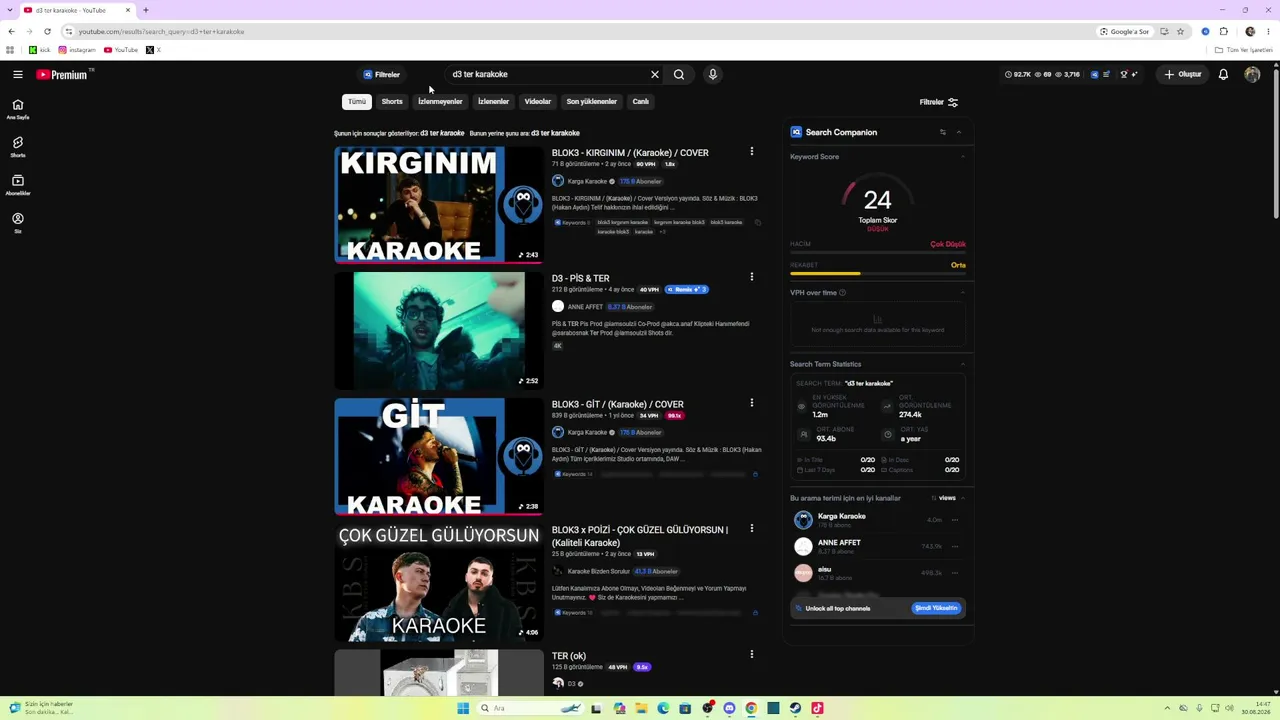
Task: Open Discord from the taskbar
Action: point(729,708)
